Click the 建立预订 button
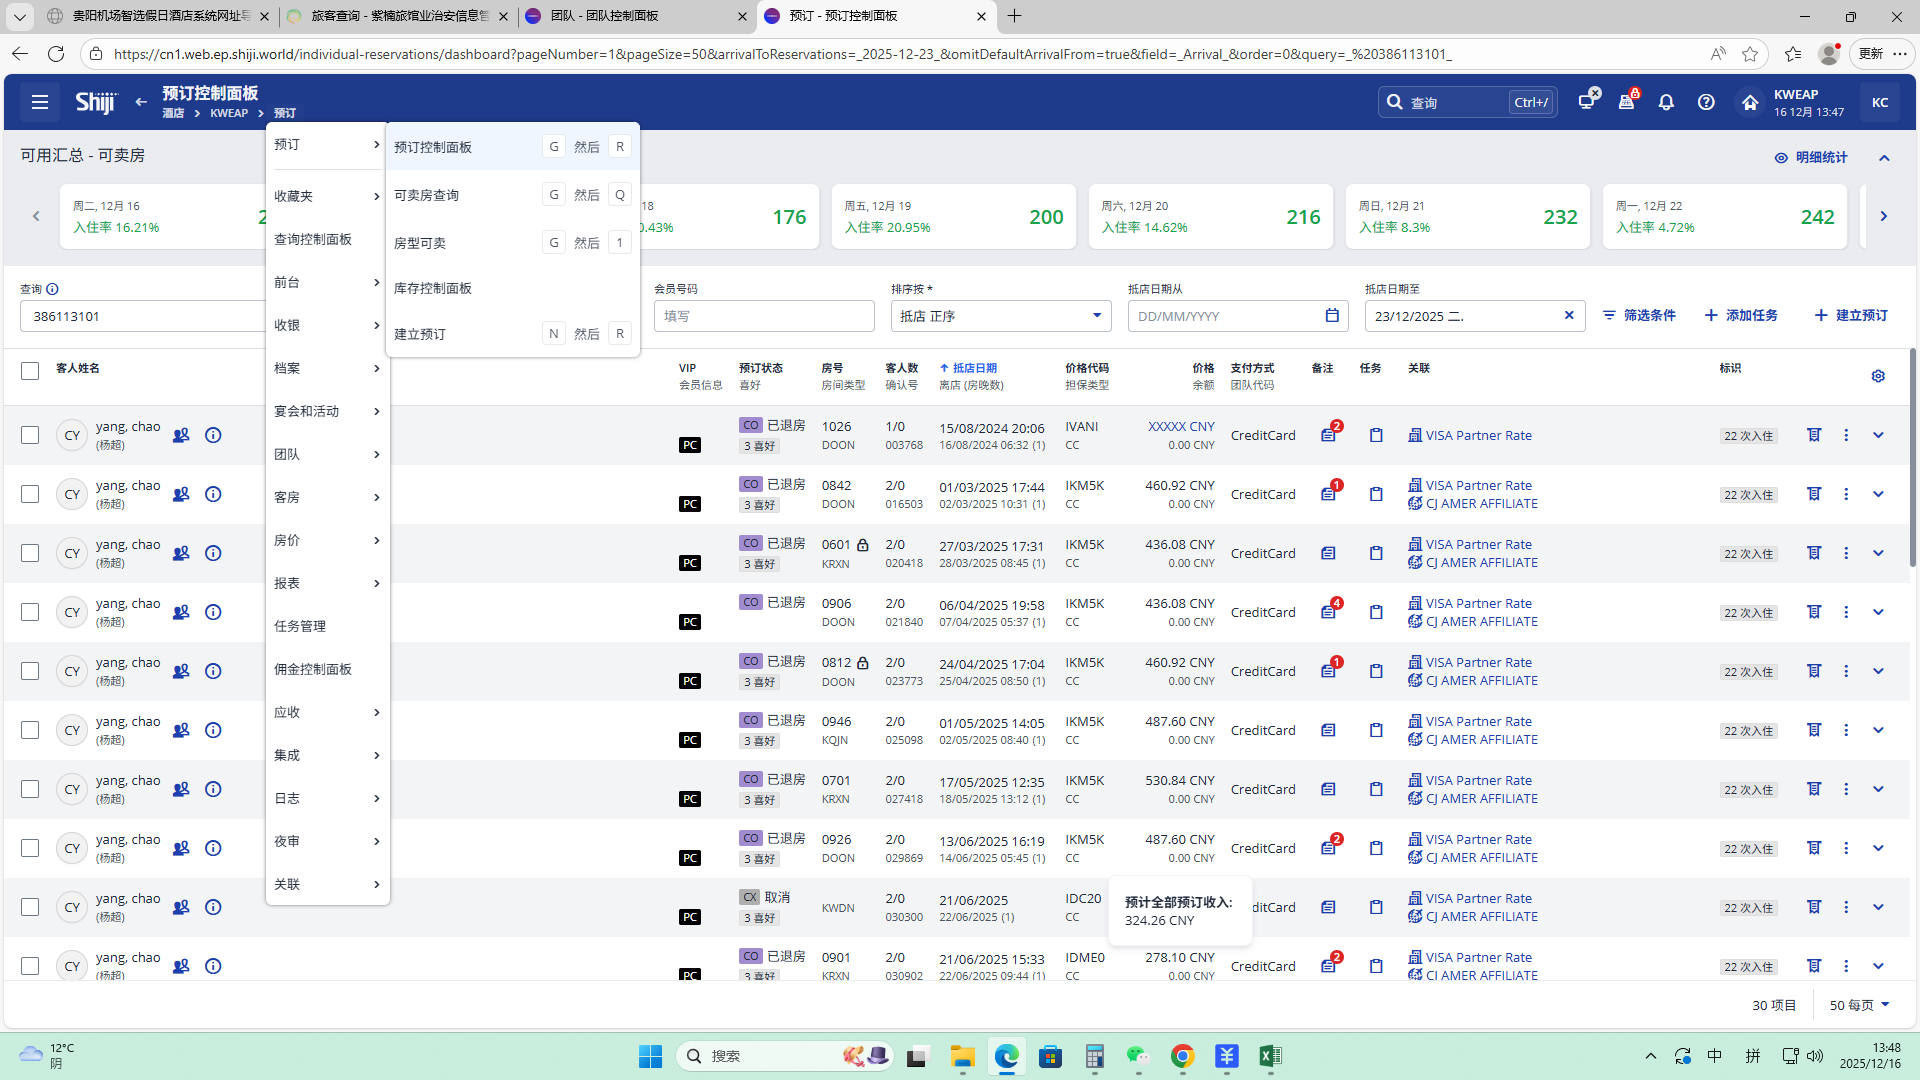 [x=1851, y=315]
